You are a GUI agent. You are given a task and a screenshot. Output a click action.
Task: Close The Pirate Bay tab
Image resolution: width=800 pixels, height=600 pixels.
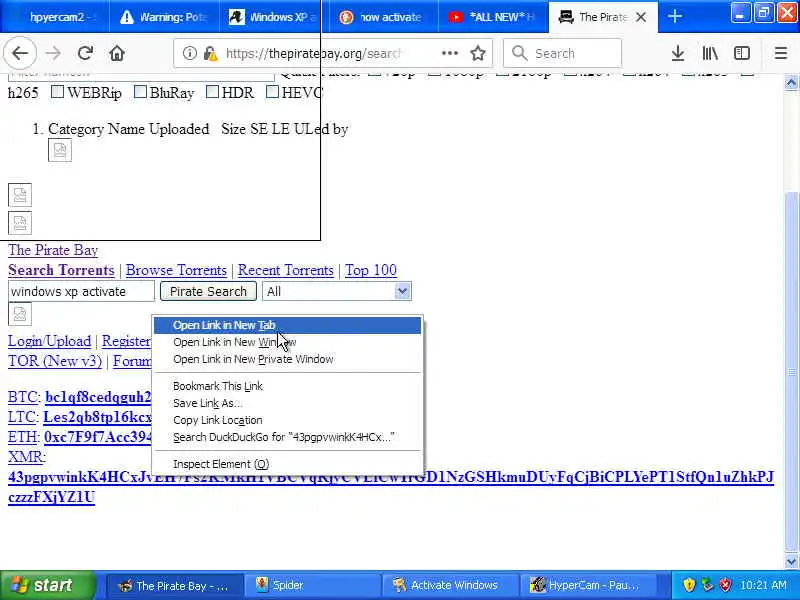[641, 17]
